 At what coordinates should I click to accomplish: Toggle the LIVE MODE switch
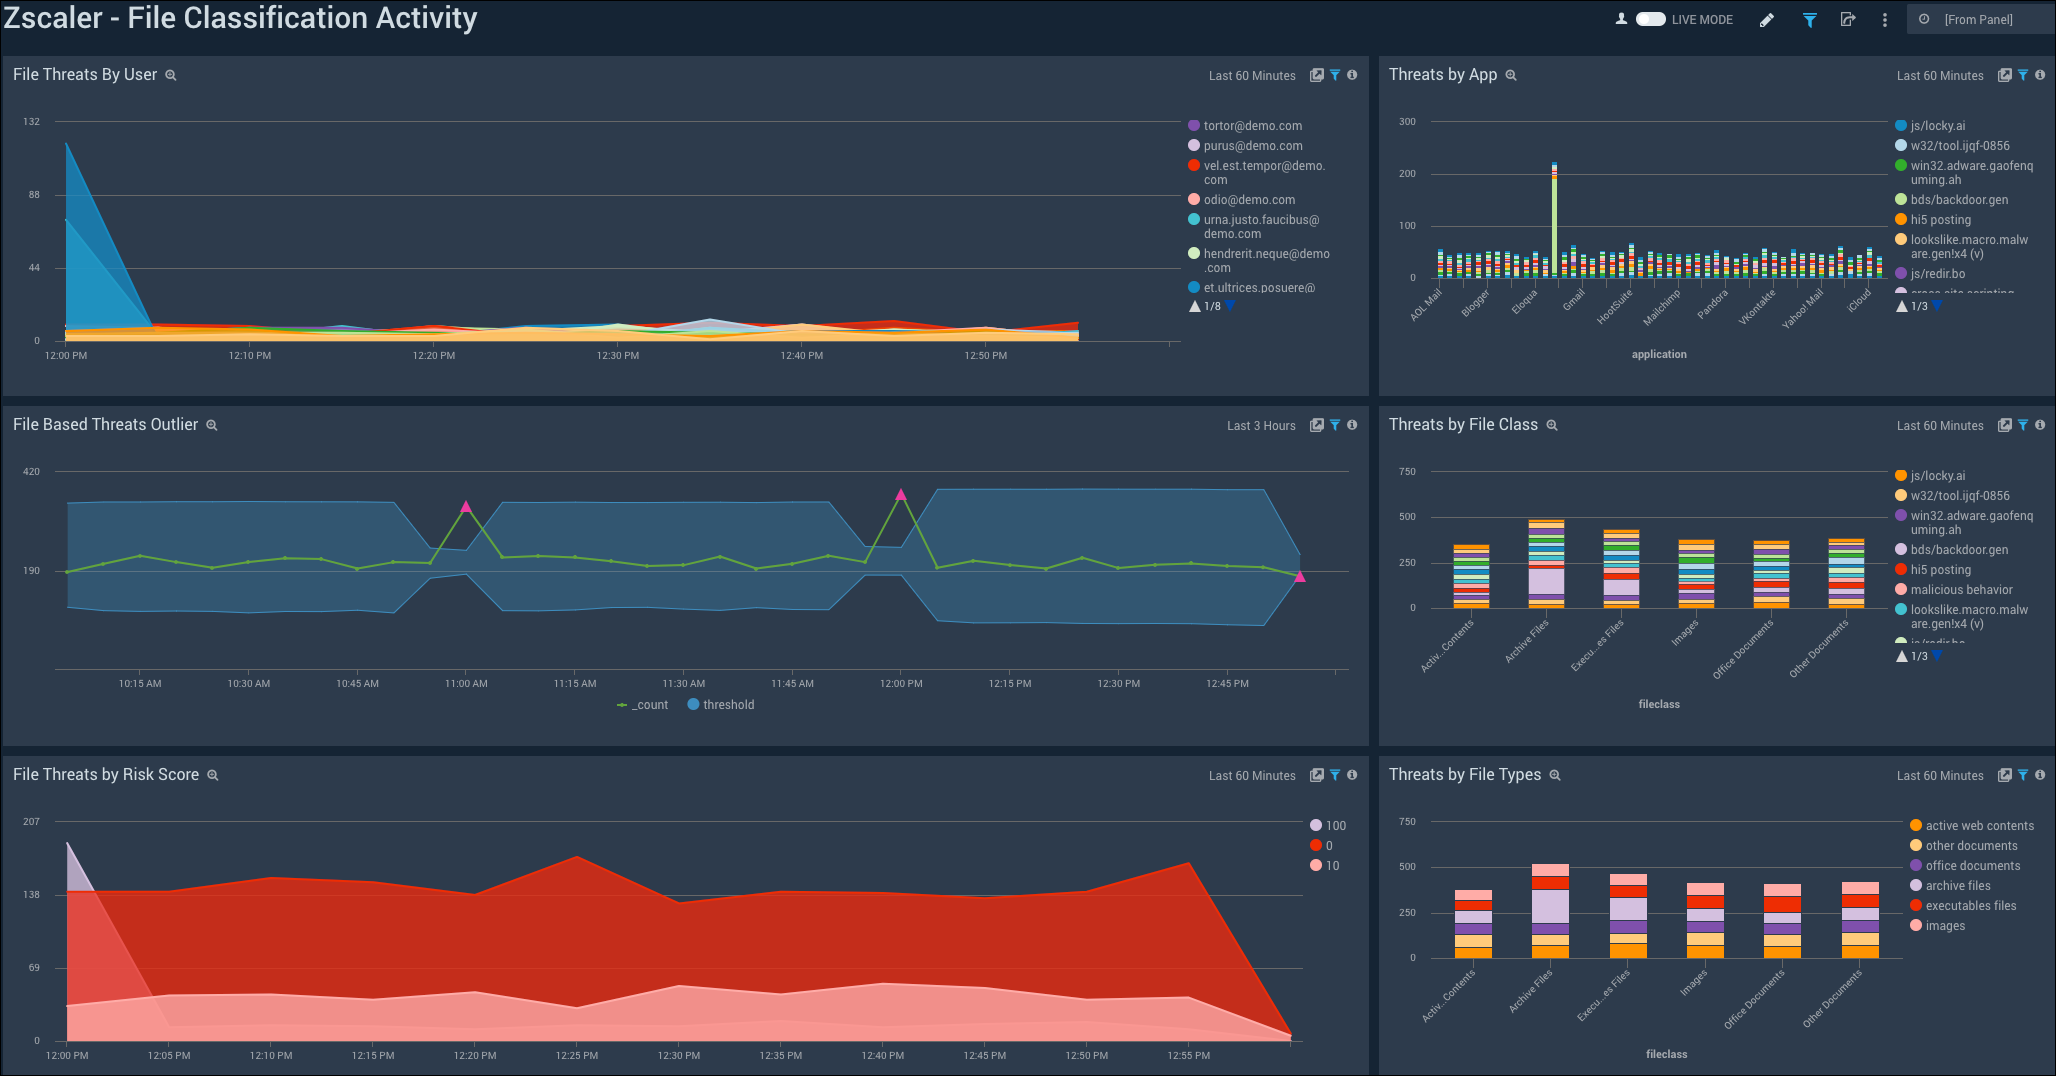[x=1649, y=18]
